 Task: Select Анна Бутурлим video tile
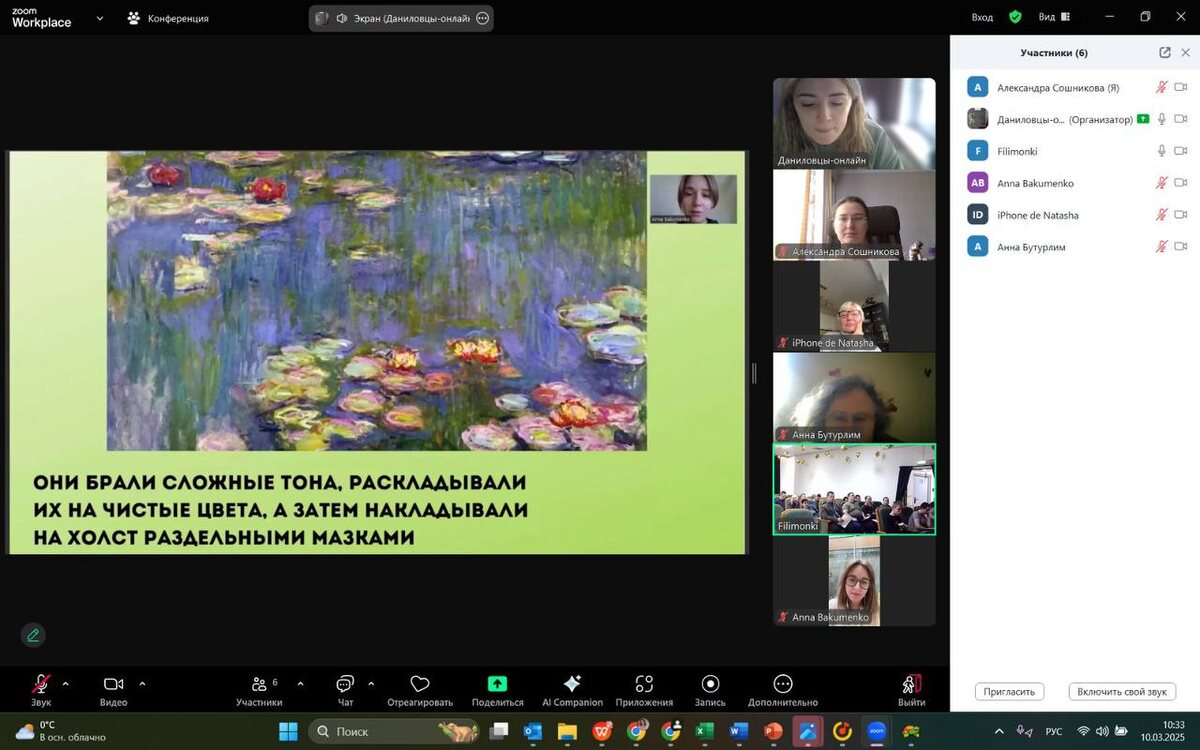(x=854, y=398)
